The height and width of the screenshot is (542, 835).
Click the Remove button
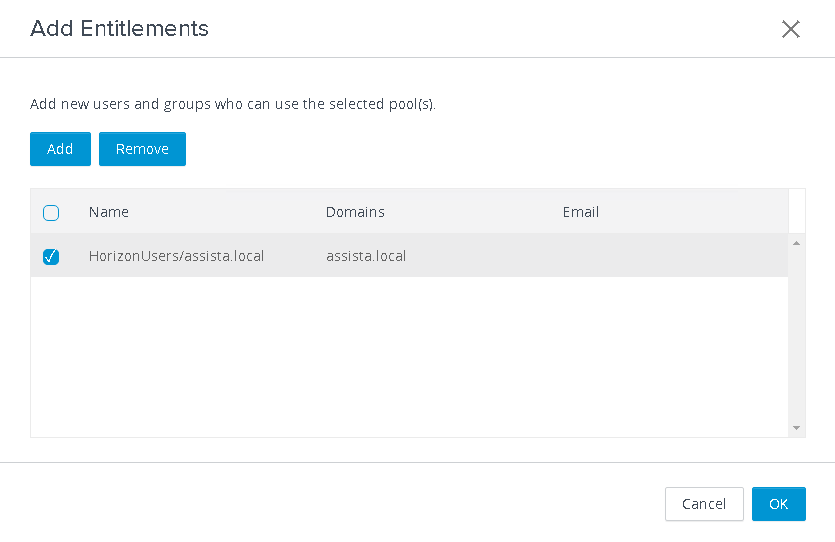click(x=142, y=149)
